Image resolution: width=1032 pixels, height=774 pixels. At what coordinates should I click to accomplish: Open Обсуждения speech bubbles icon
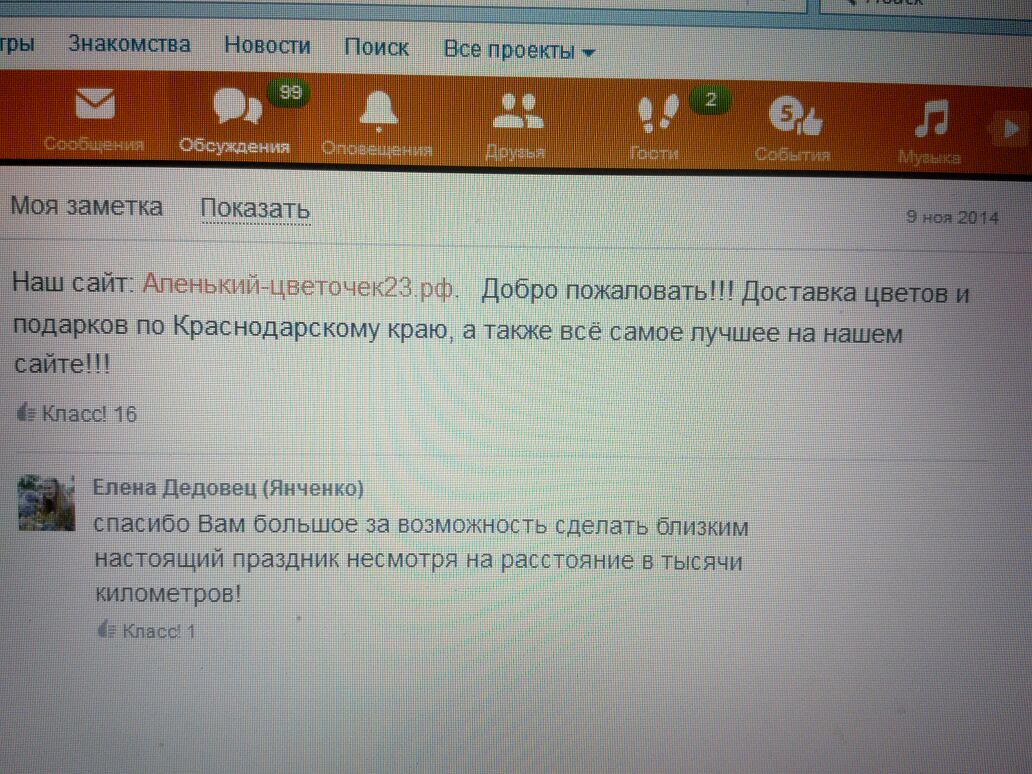coord(236,108)
